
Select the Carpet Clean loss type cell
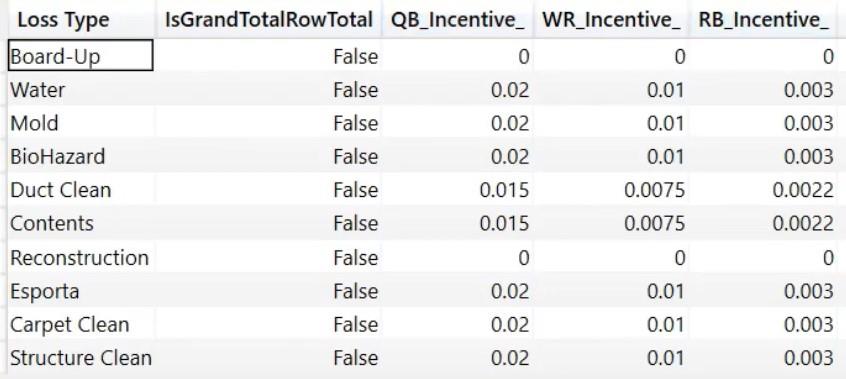70,325
